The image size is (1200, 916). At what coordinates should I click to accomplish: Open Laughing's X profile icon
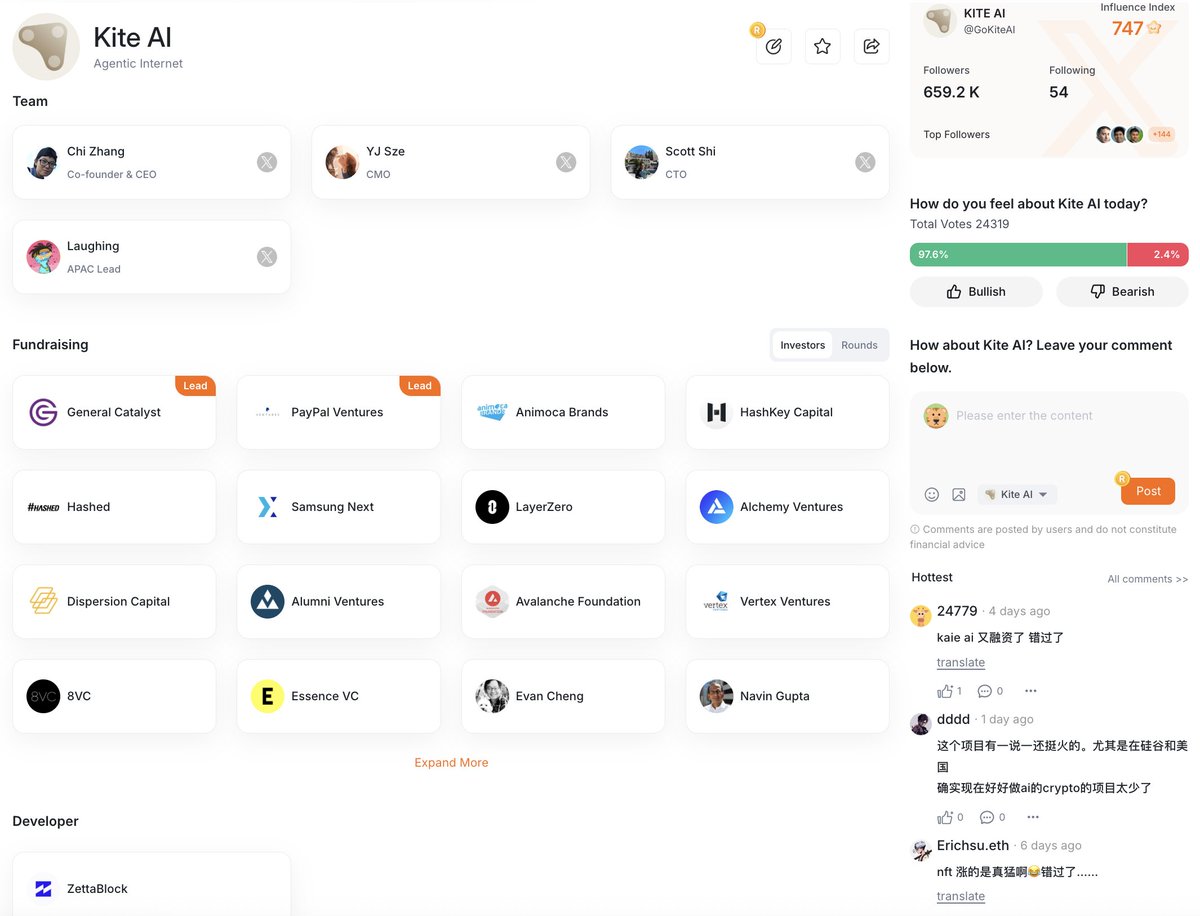coord(266,257)
